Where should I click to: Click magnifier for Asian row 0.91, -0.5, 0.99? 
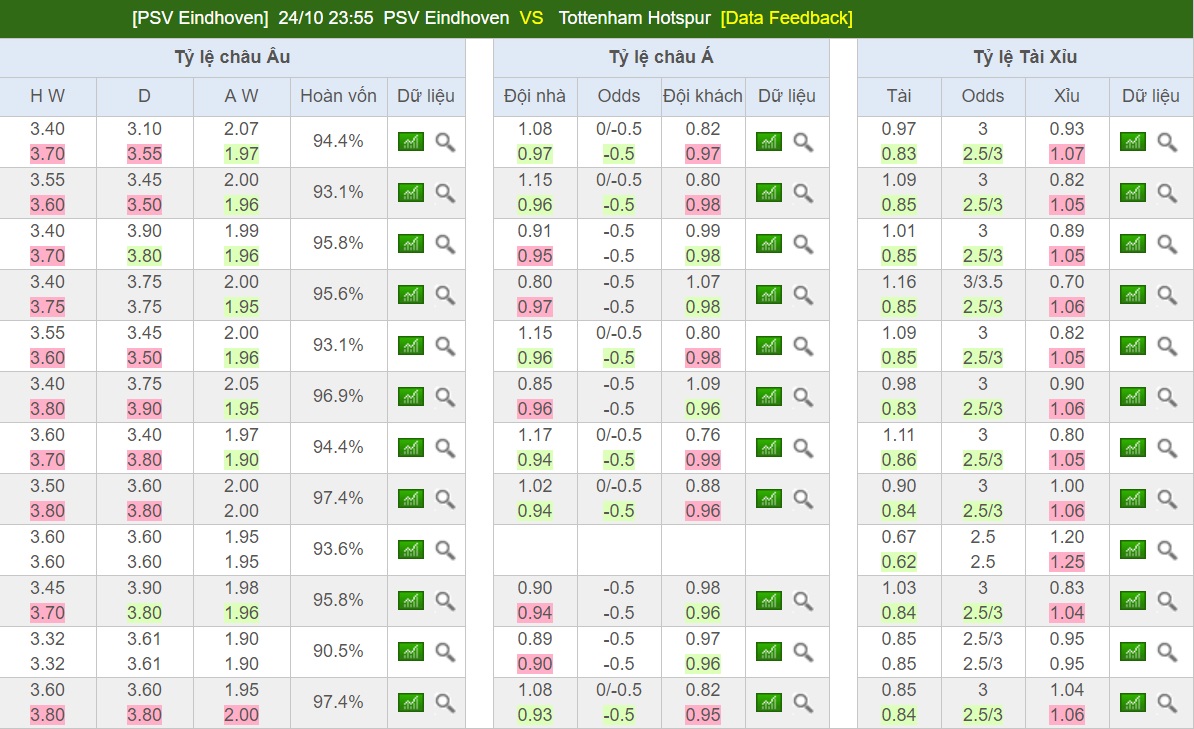803,244
